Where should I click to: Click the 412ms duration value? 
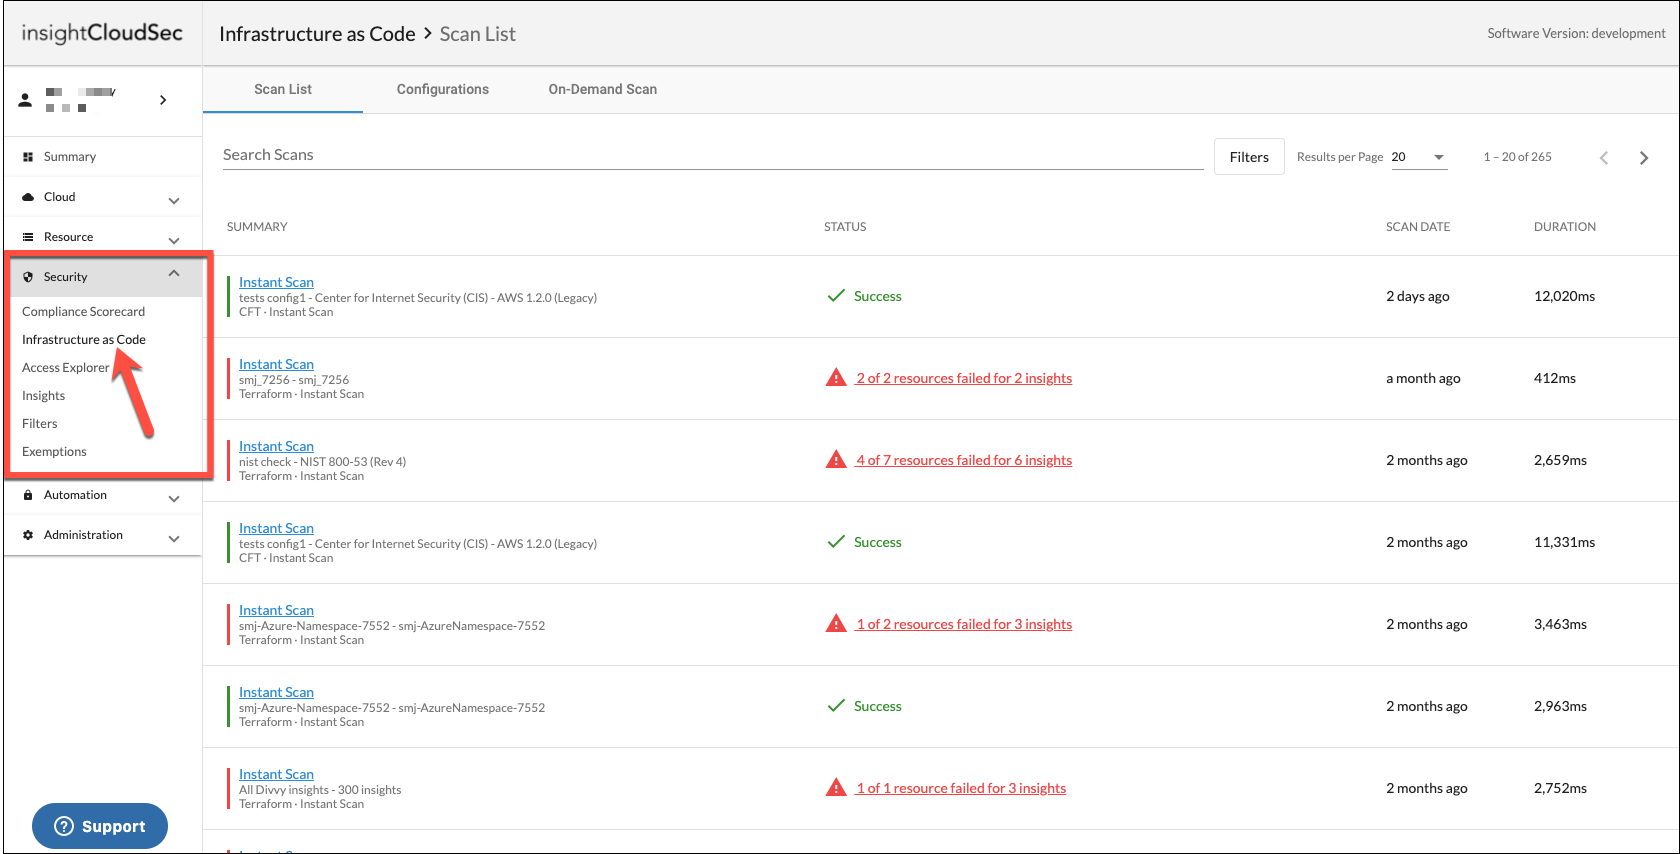(x=1555, y=378)
